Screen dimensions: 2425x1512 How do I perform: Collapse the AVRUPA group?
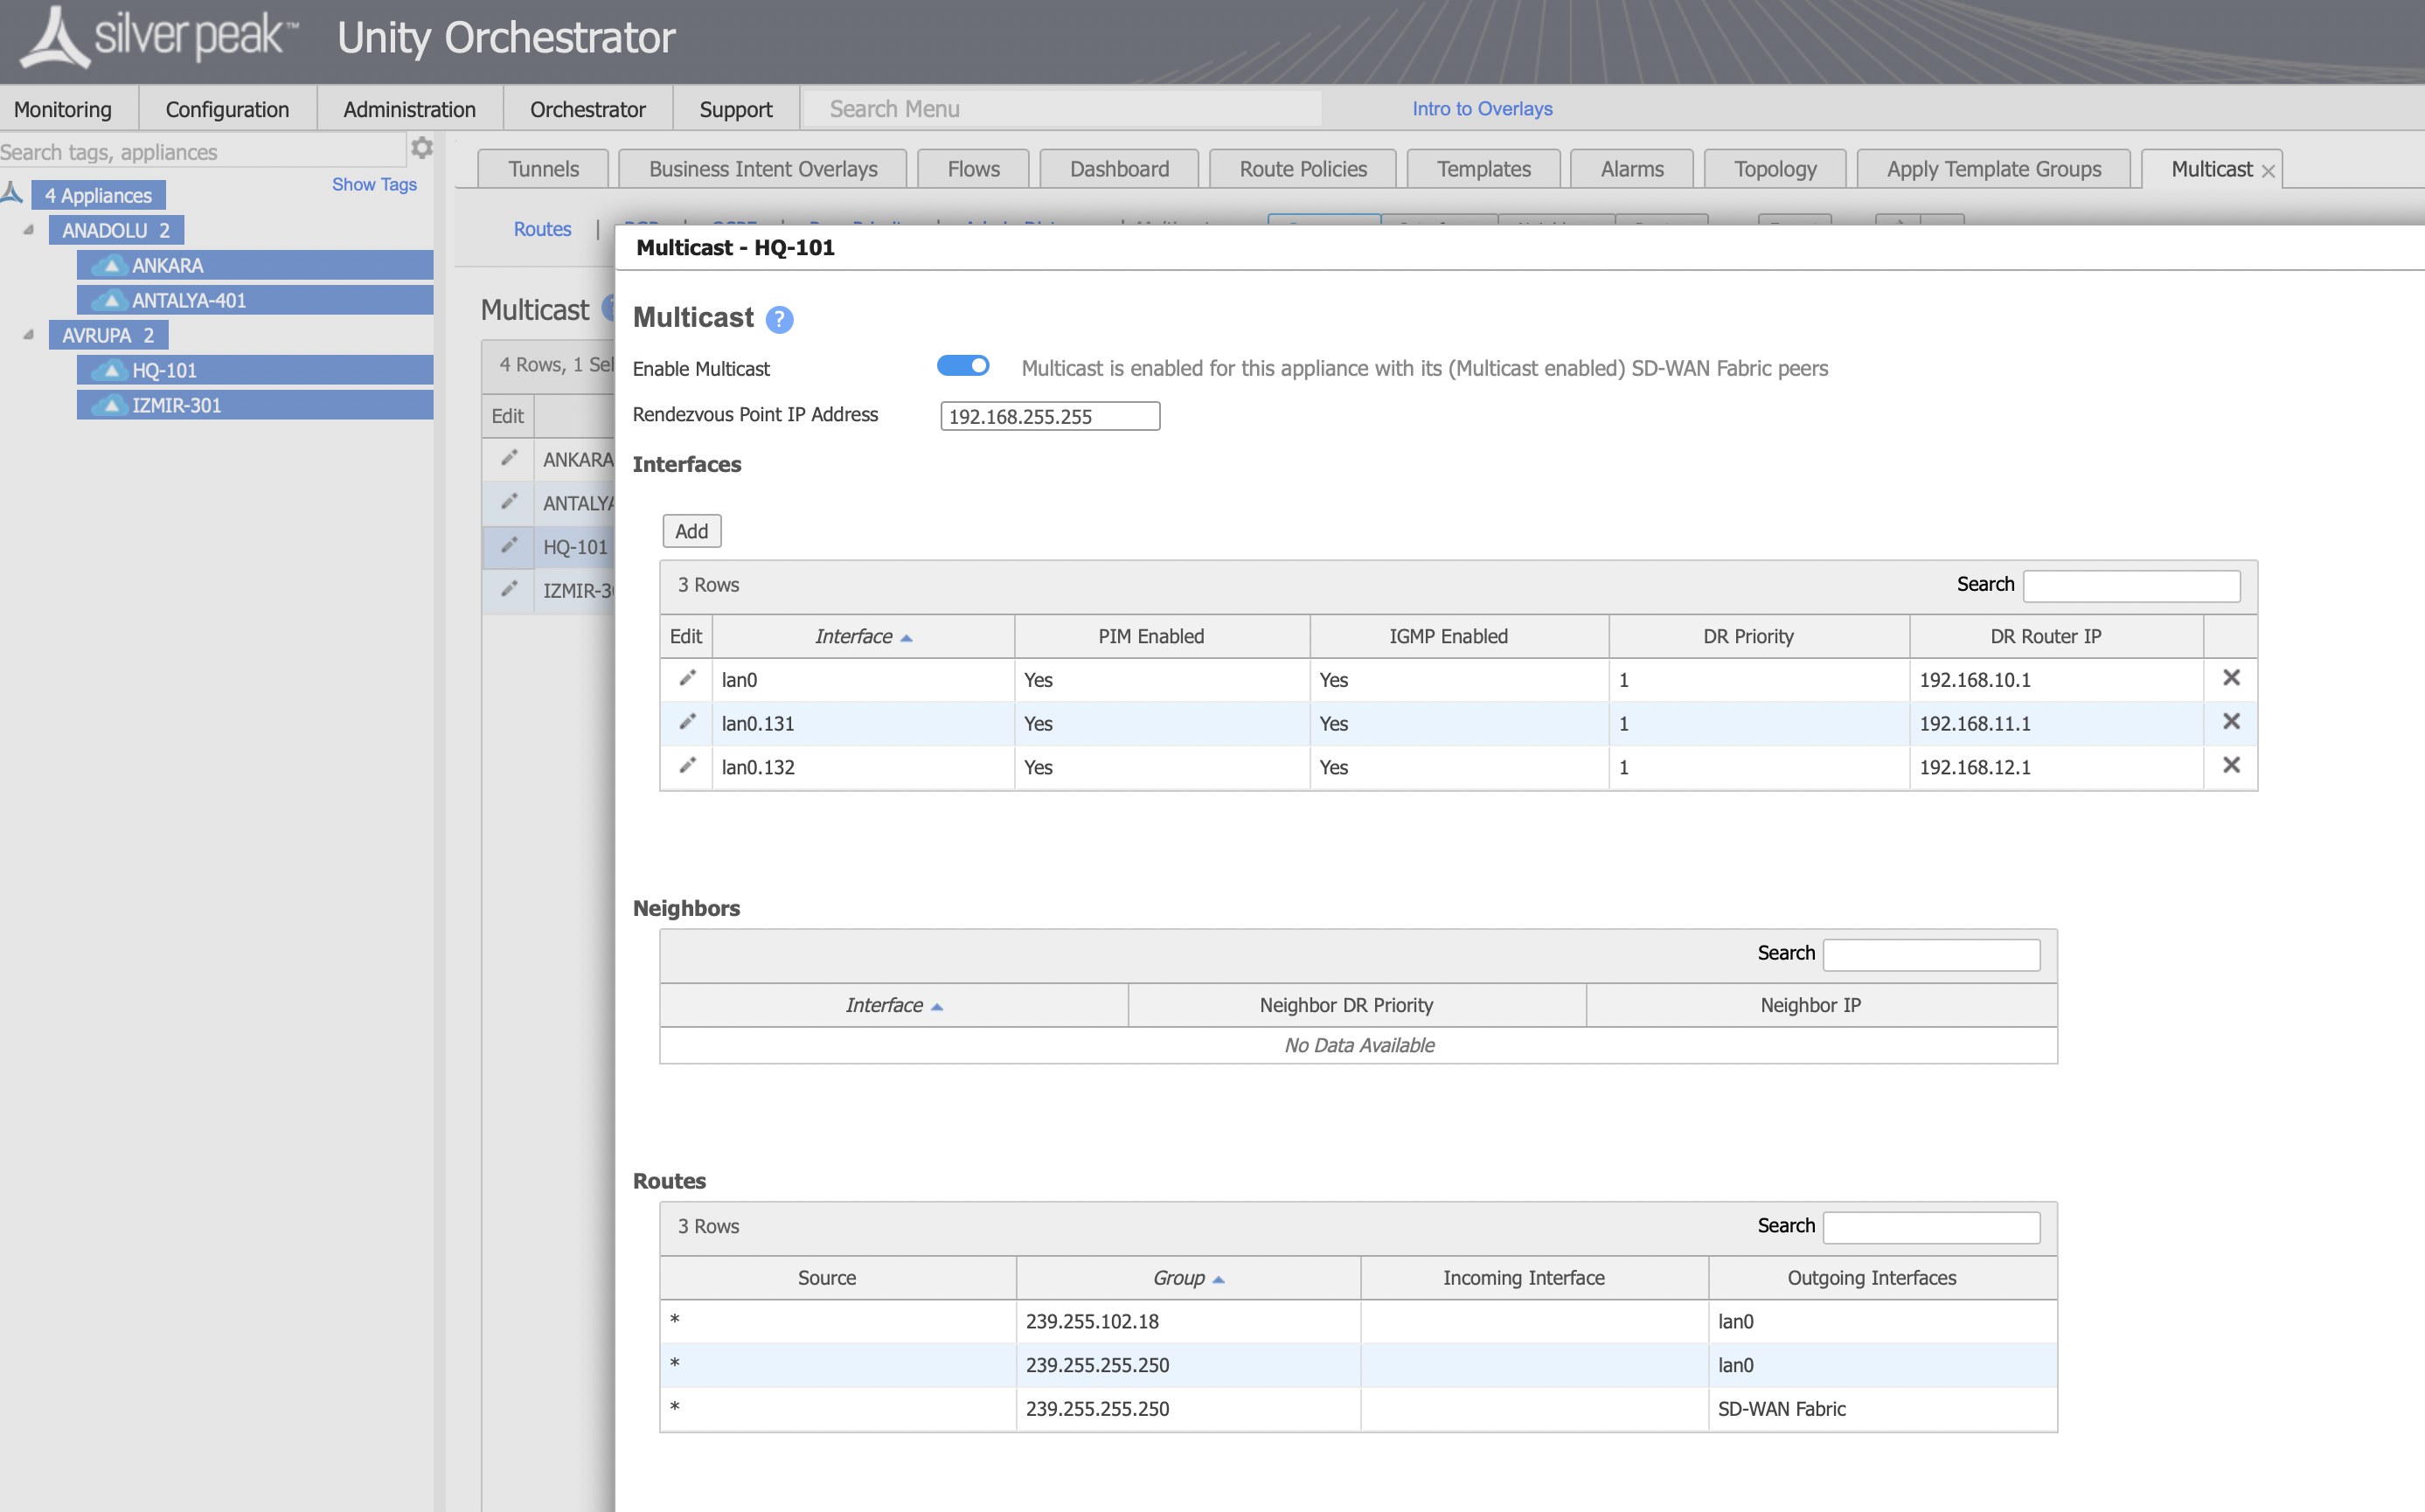(26, 334)
